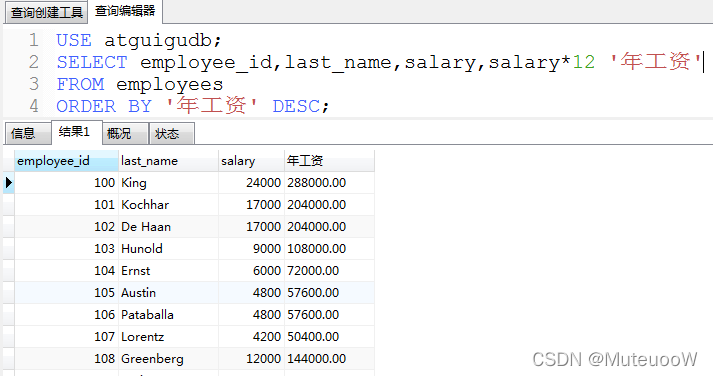
Task: Click line number 4 in gutter
Action: 34,106
